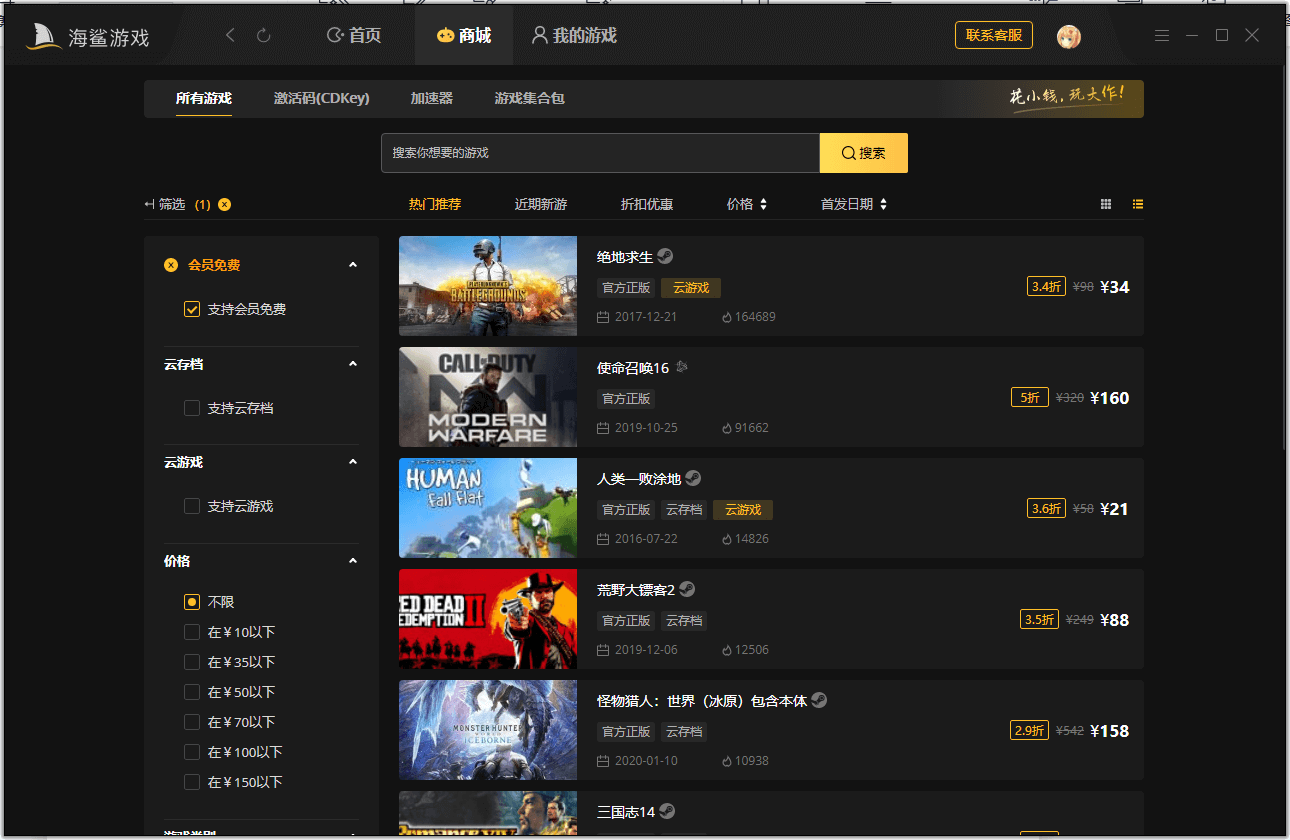Click the page refresh icon

(x=263, y=33)
